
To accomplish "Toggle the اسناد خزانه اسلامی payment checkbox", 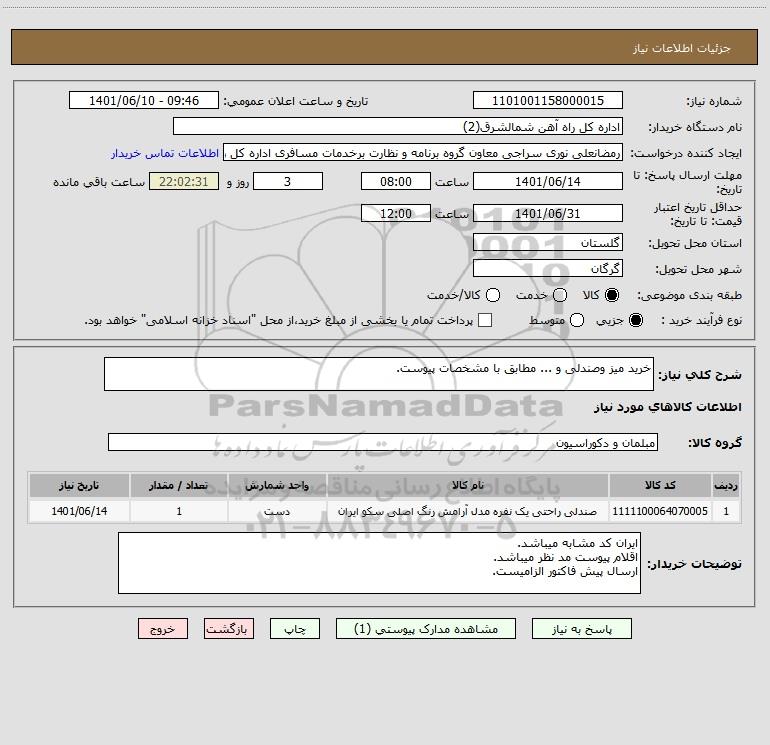I will click(485, 320).
